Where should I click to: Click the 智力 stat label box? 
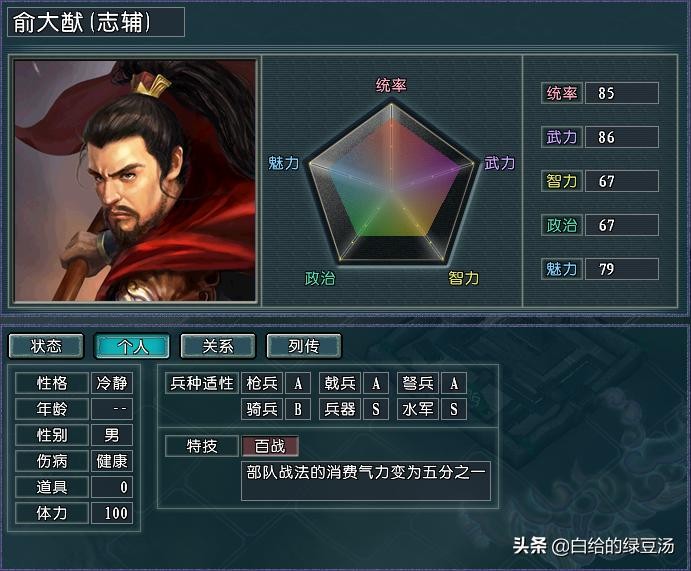coord(562,181)
